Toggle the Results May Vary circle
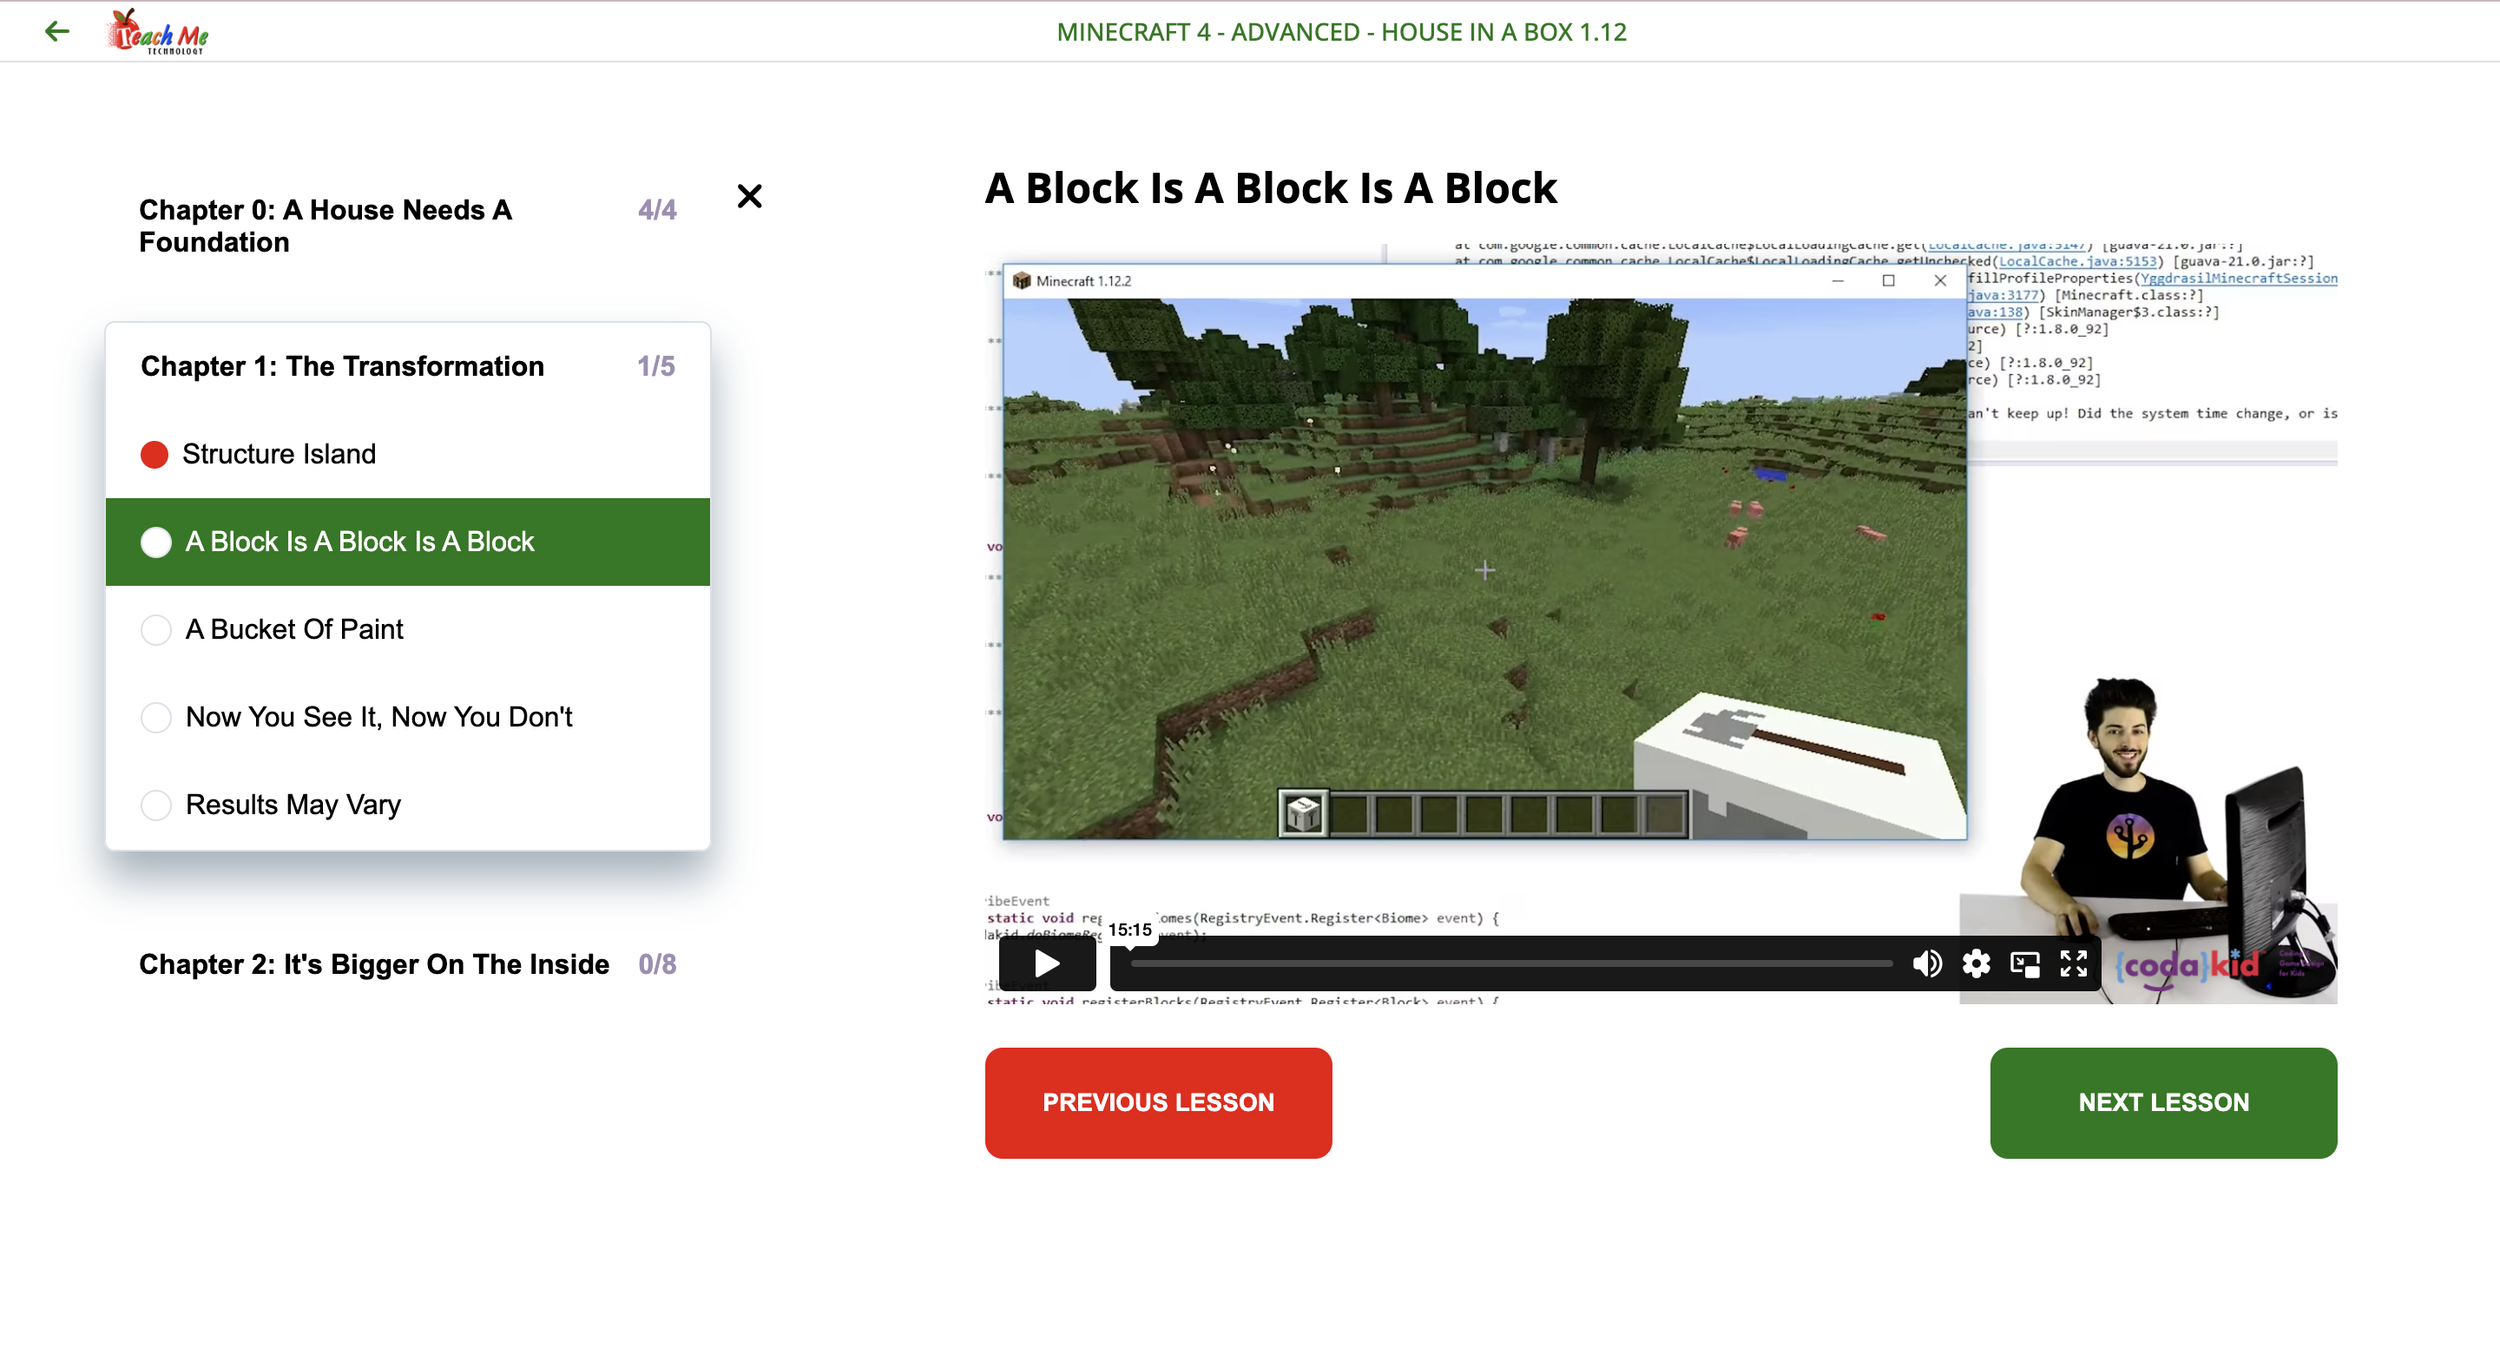The height and width of the screenshot is (1354, 2500). (x=156, y=805)
